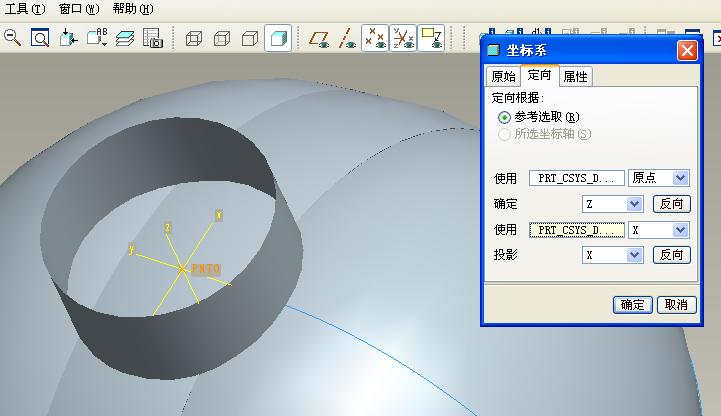This screenshot has height=416, width=721.
Task: Toggle datum axis display
Action: point(347,39)
